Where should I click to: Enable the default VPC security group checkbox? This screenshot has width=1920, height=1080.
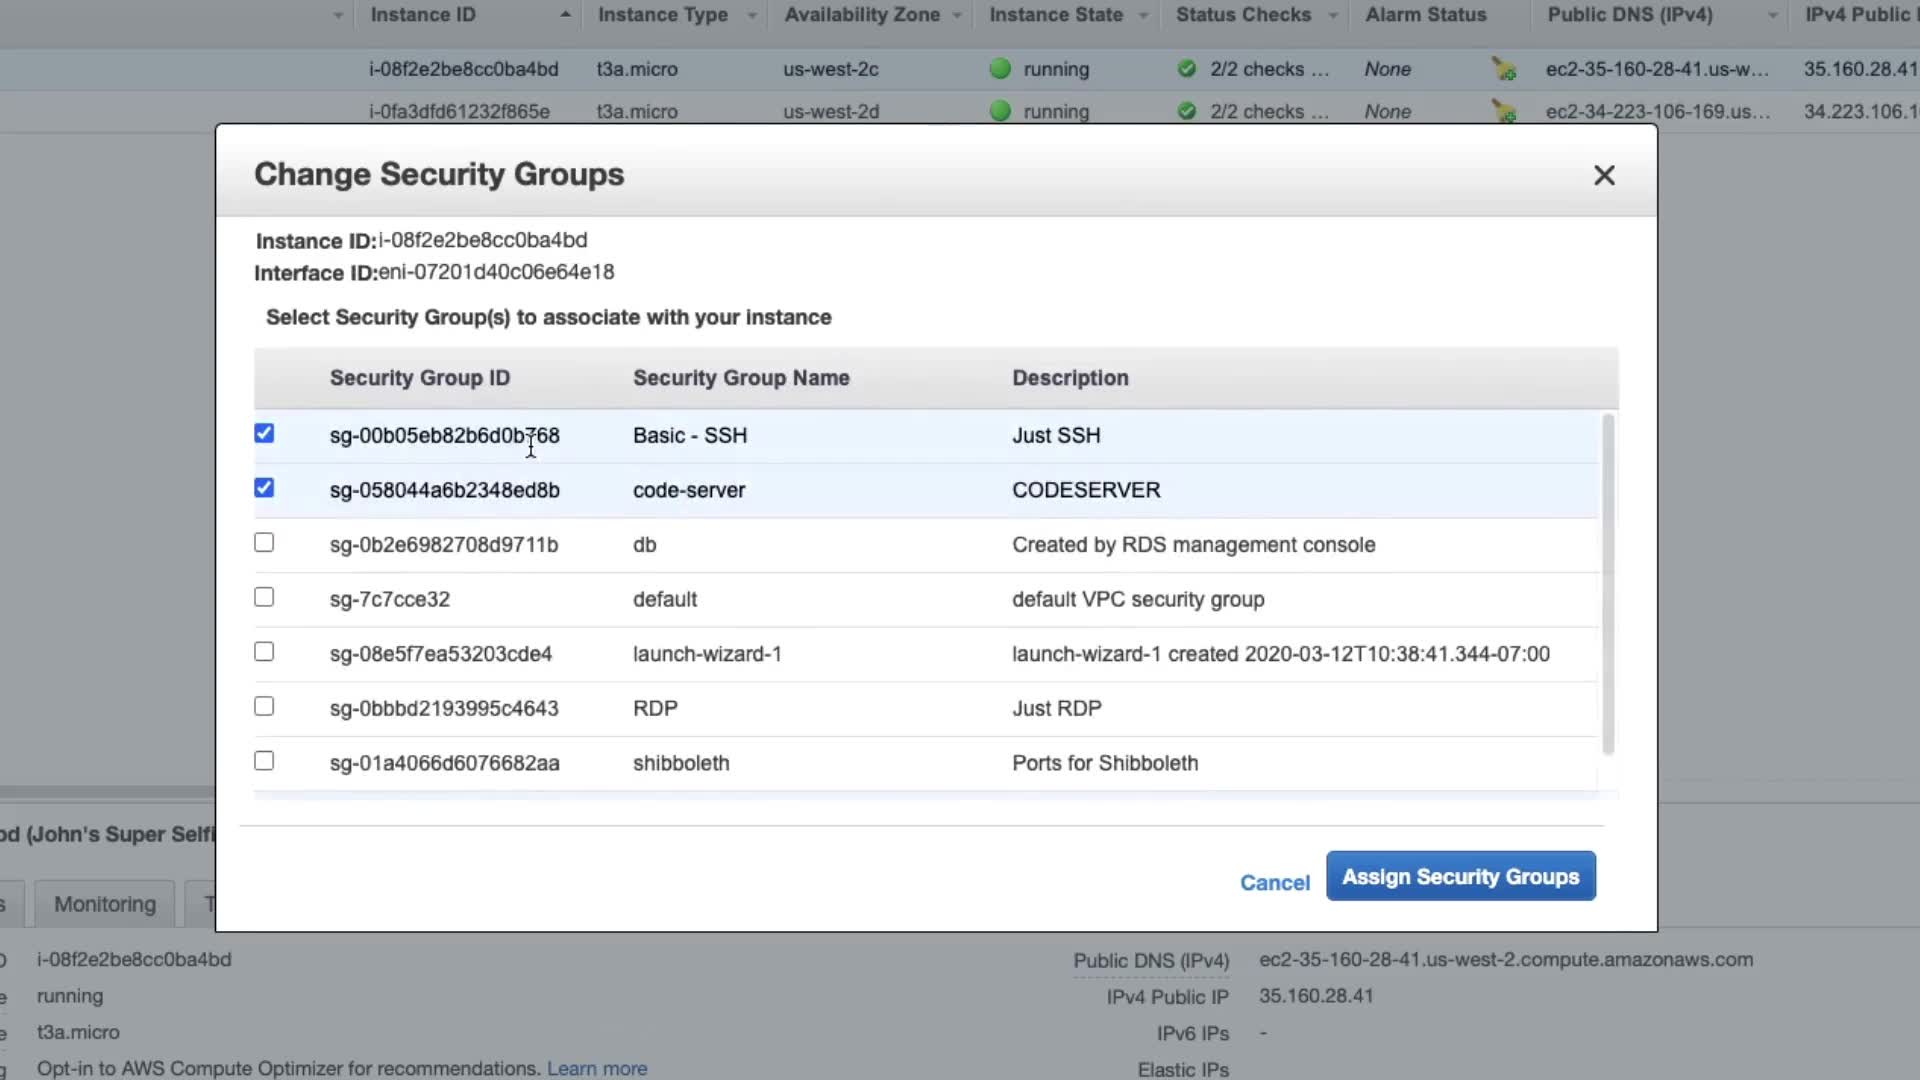click(264, 597)
